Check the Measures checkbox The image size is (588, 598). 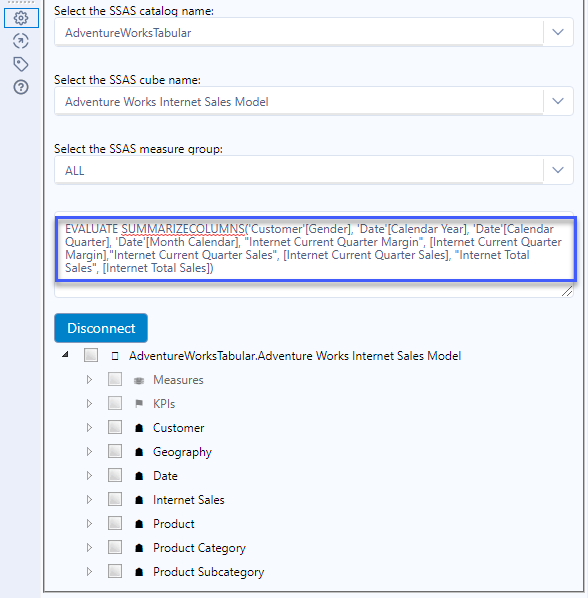click(x=115, y=379)
